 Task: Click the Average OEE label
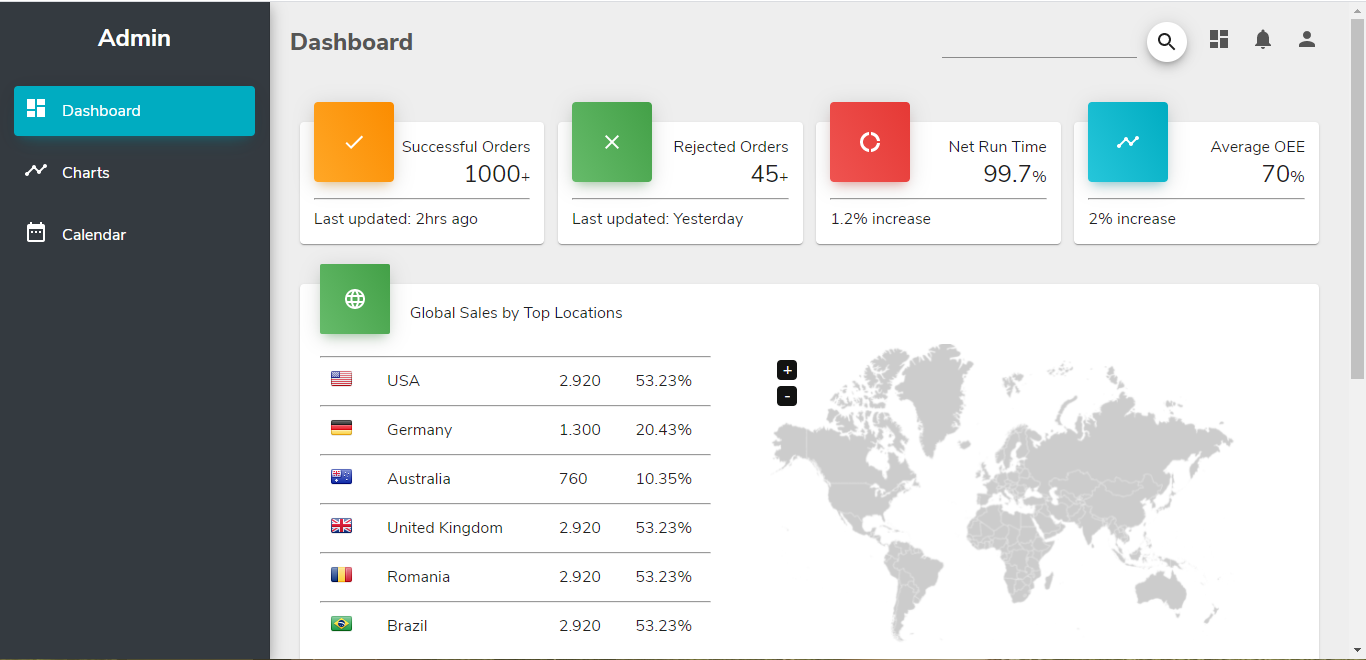1258,147
